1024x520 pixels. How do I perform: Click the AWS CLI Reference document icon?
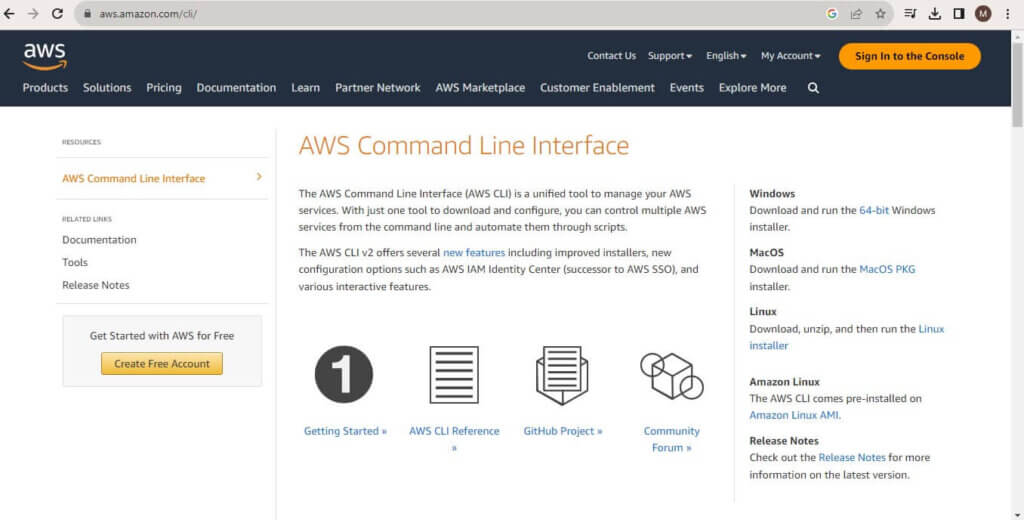454,375
